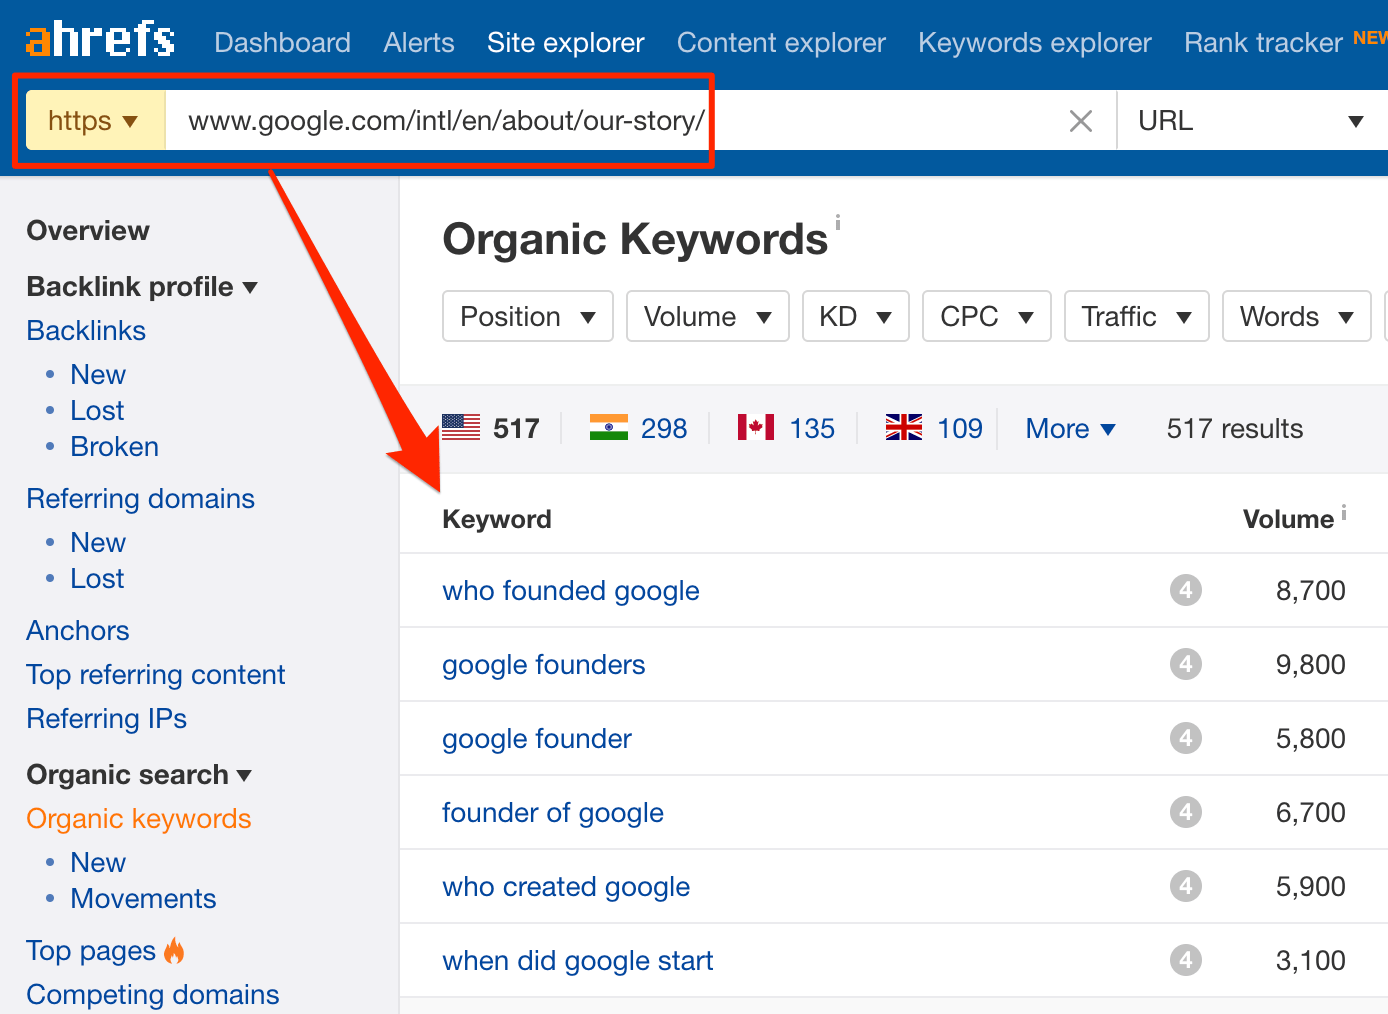Click the Volume column info icon
This screenshot has width=1388, height=1014.
tap(1344, 512)
